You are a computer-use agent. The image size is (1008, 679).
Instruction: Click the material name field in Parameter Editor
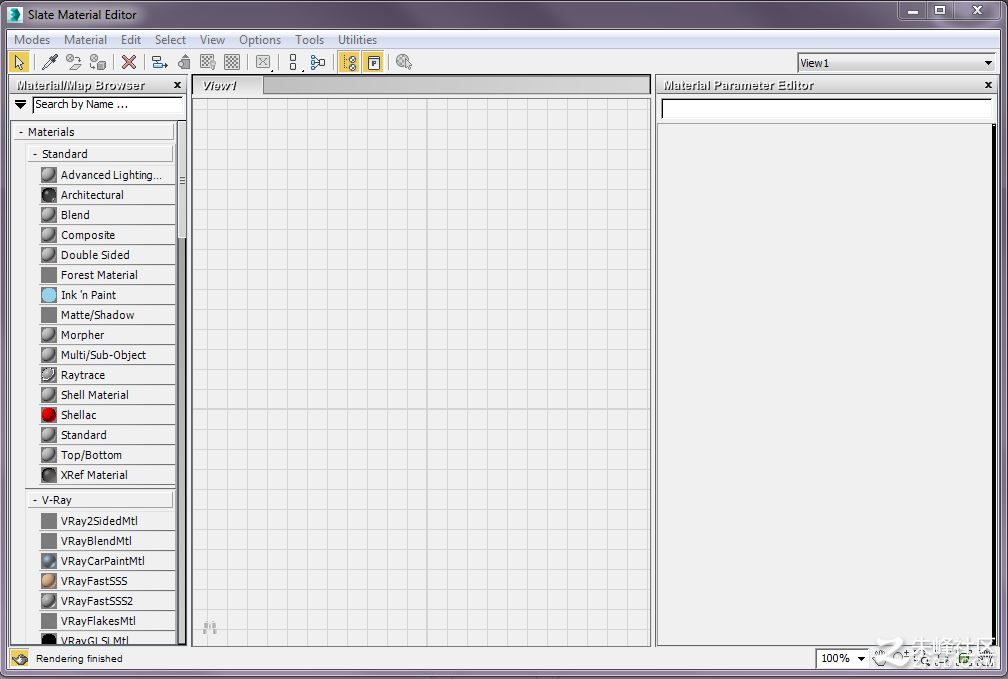(827, 109)
